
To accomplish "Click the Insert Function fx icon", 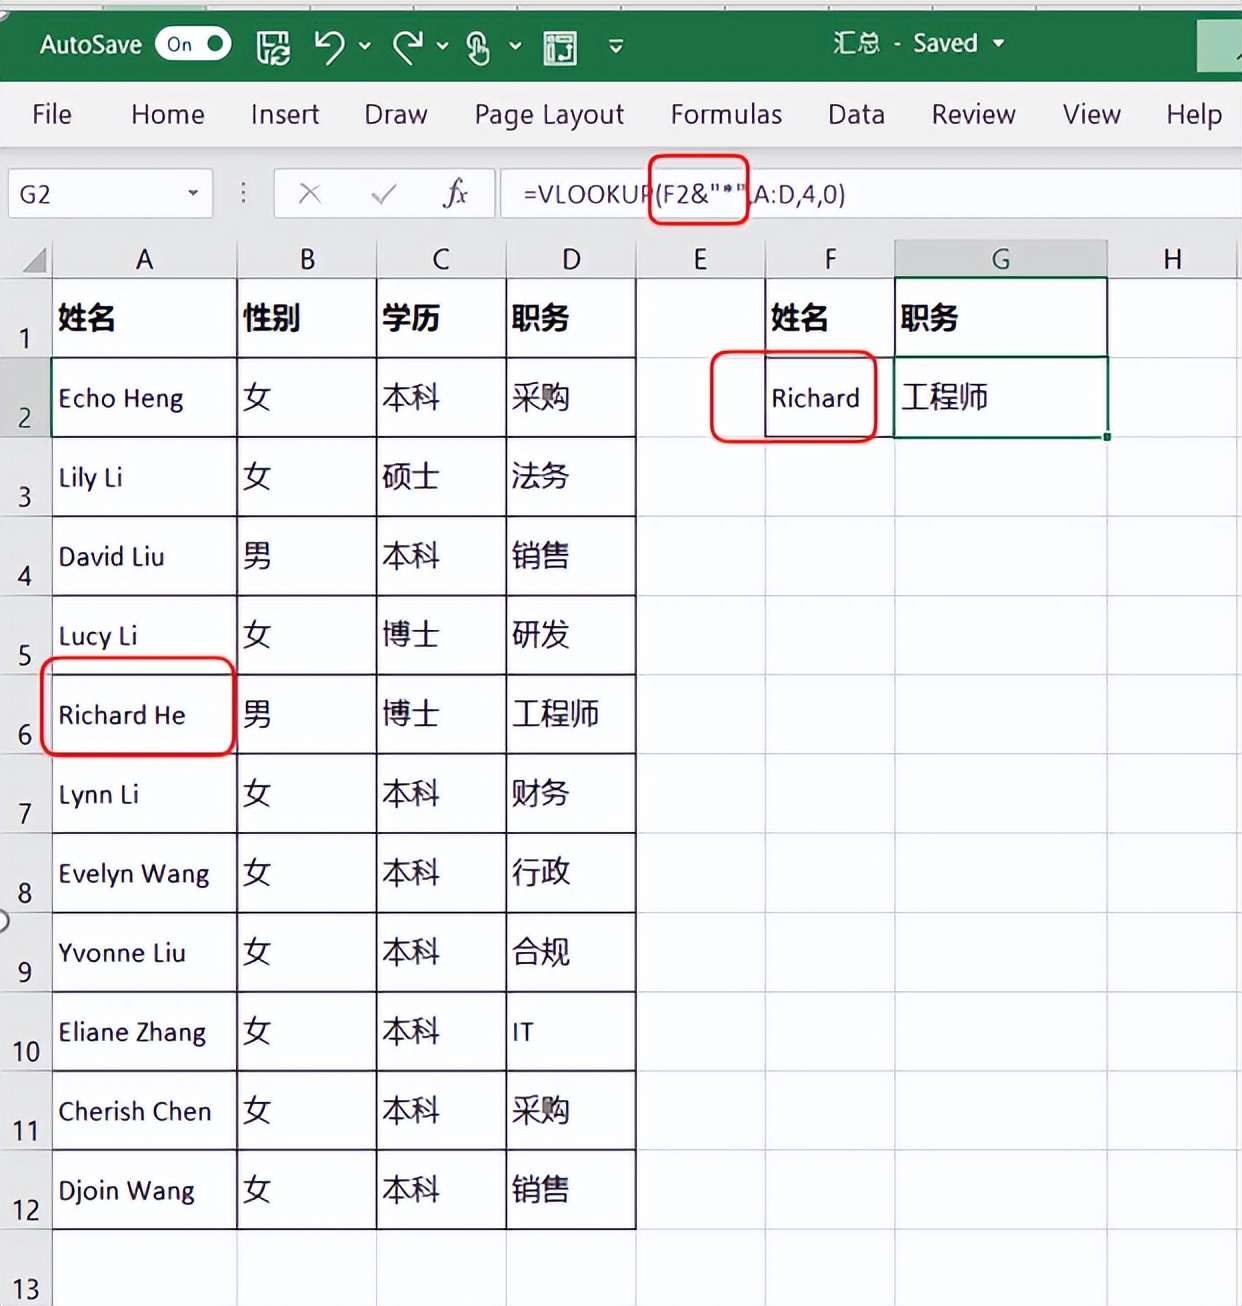I will click(455, 193).
